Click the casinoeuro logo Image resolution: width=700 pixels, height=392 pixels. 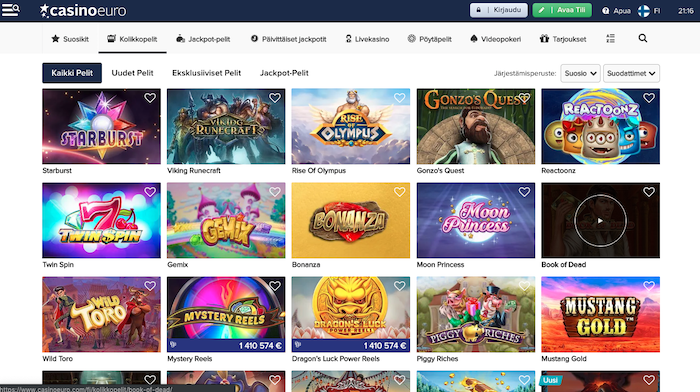[83, 10]
